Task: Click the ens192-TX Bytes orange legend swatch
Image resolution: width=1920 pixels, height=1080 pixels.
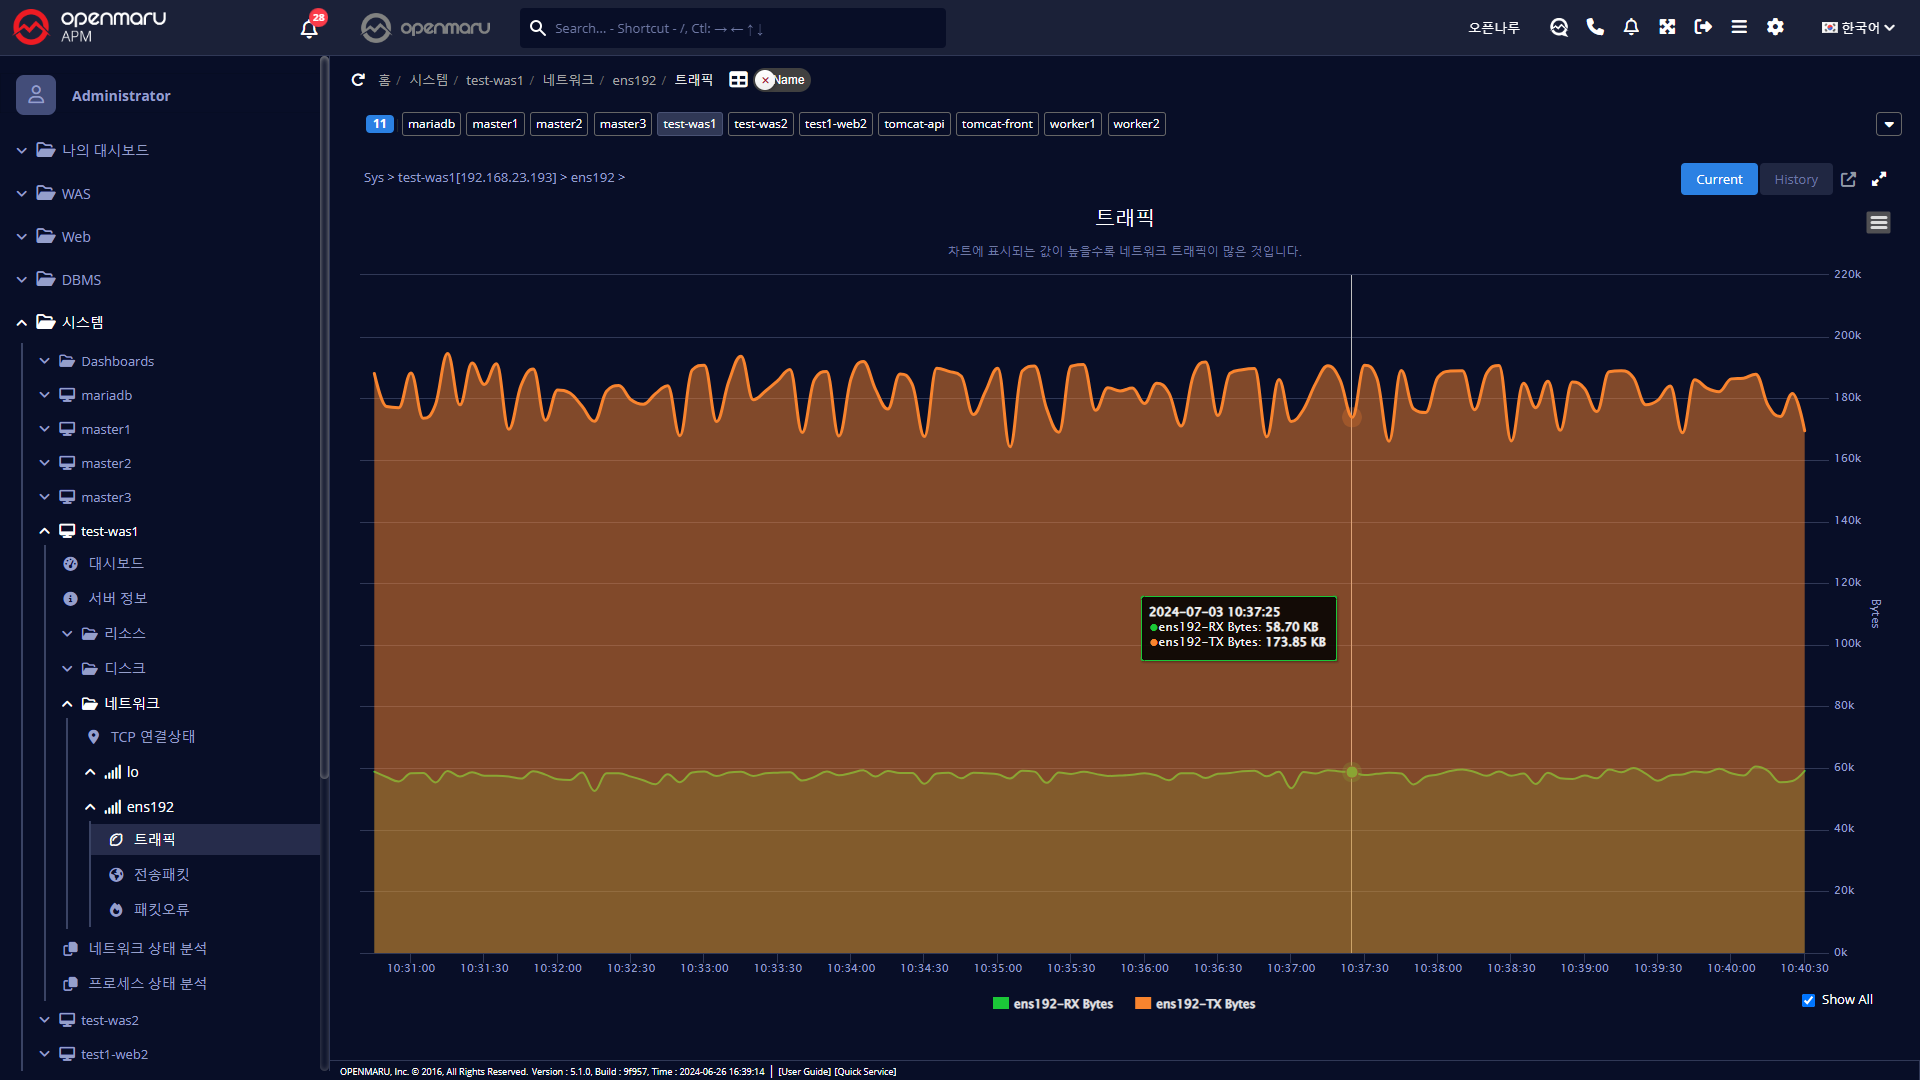Action: 1142,1003
